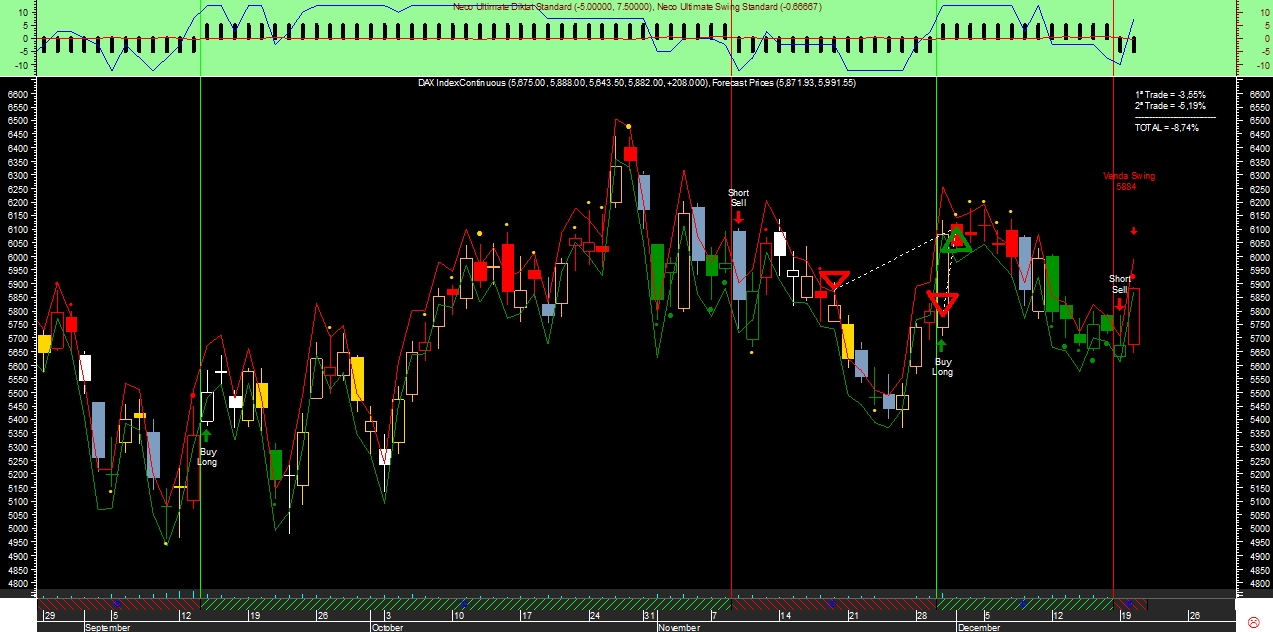
Task: Select the September 'Buy Long' label
Action: tap(207, 457)
